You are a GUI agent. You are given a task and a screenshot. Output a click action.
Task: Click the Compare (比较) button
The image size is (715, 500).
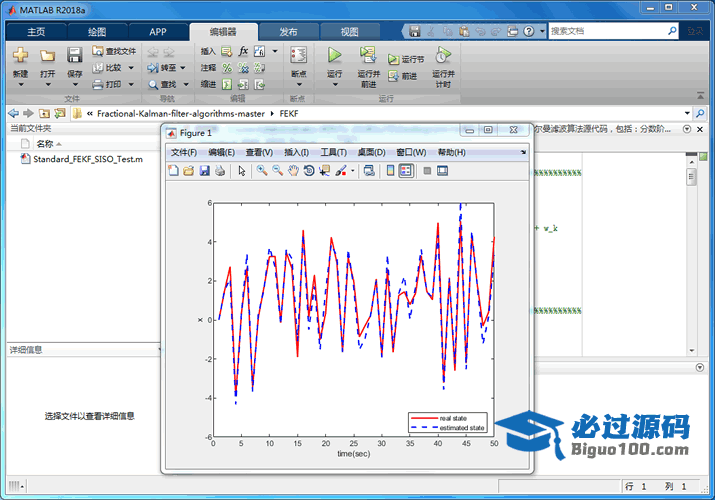(108, 68)
